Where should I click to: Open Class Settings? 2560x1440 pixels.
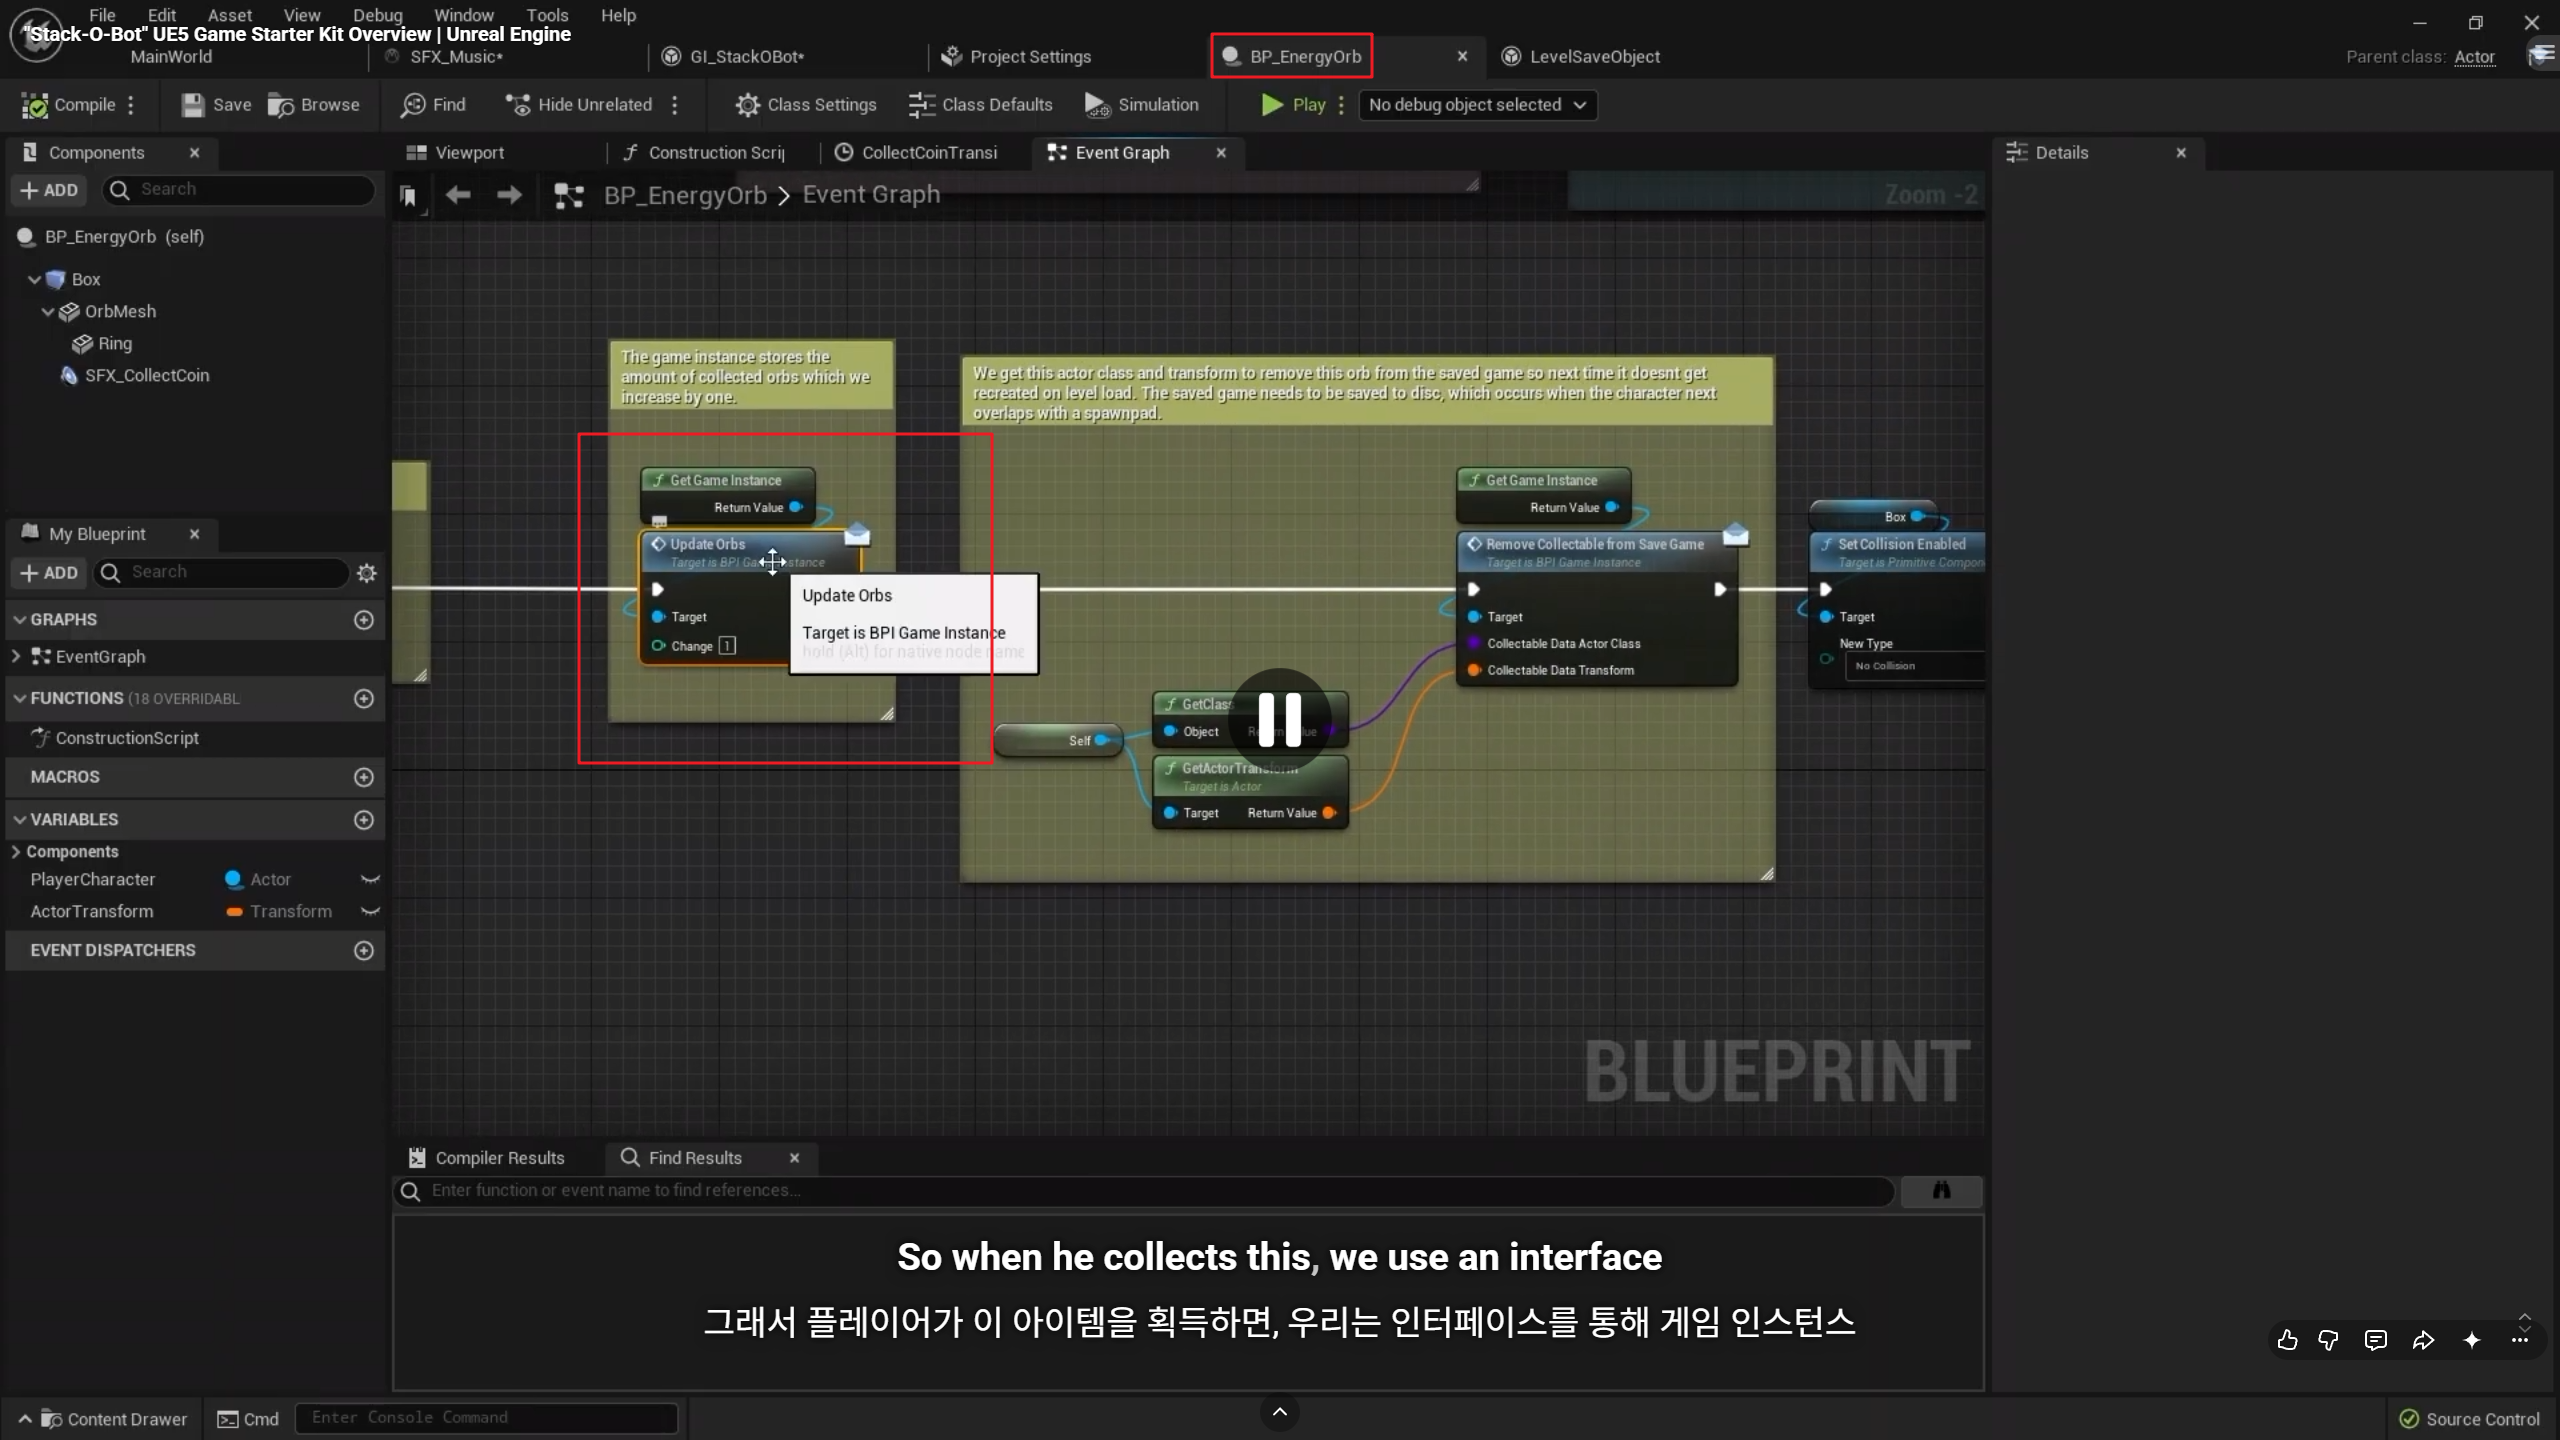[x=805, y=105]
